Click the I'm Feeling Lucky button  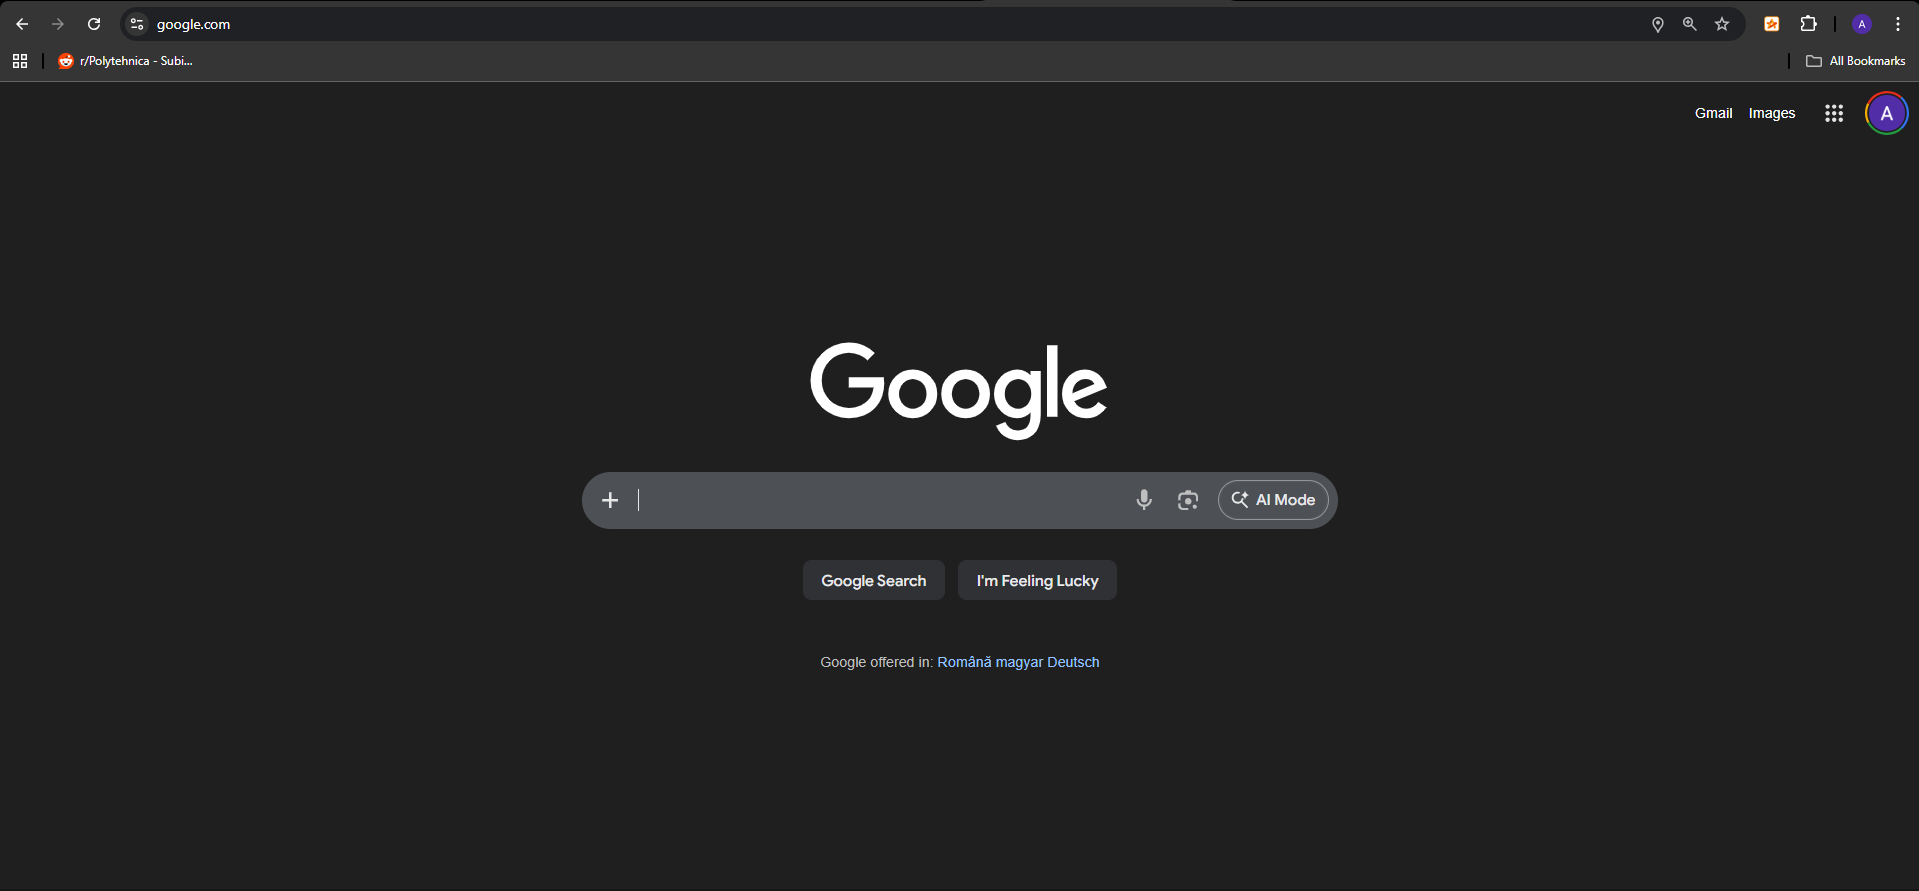(x=1037, y=581)
